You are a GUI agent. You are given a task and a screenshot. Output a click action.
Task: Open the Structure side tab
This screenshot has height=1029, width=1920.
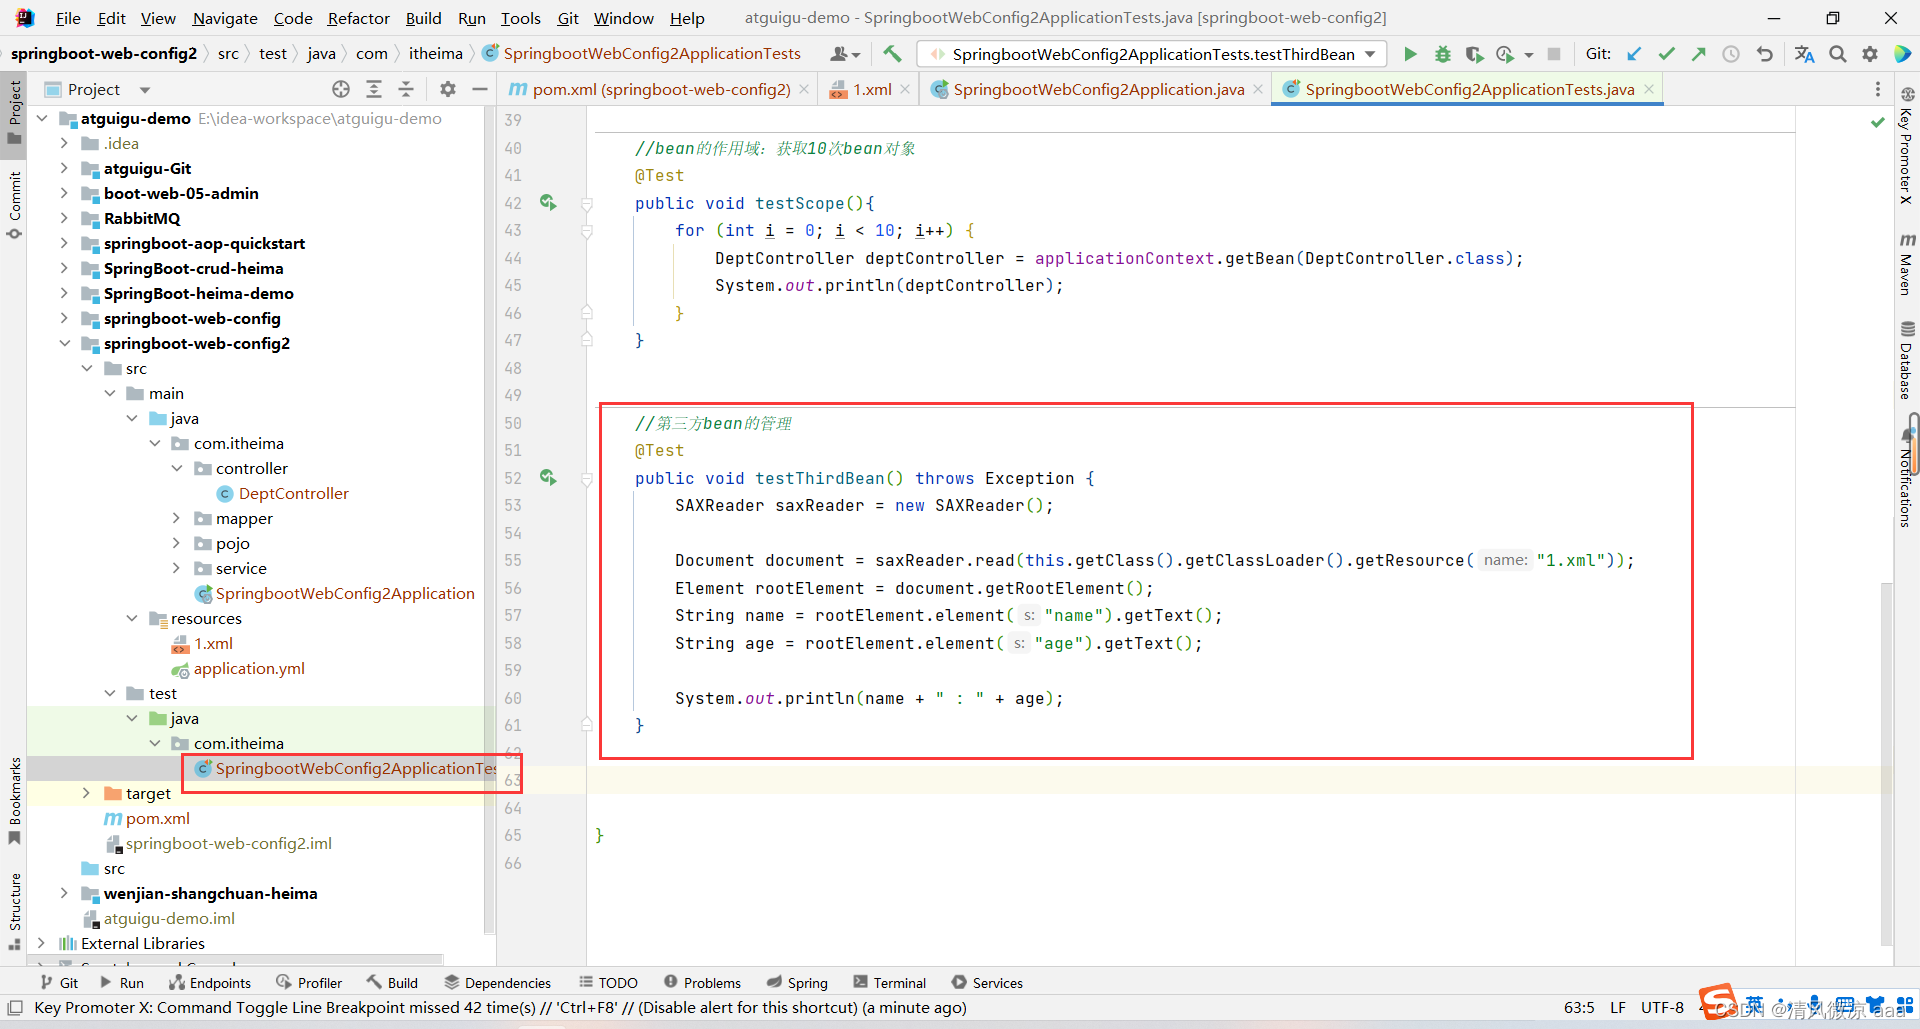(14, 911)
